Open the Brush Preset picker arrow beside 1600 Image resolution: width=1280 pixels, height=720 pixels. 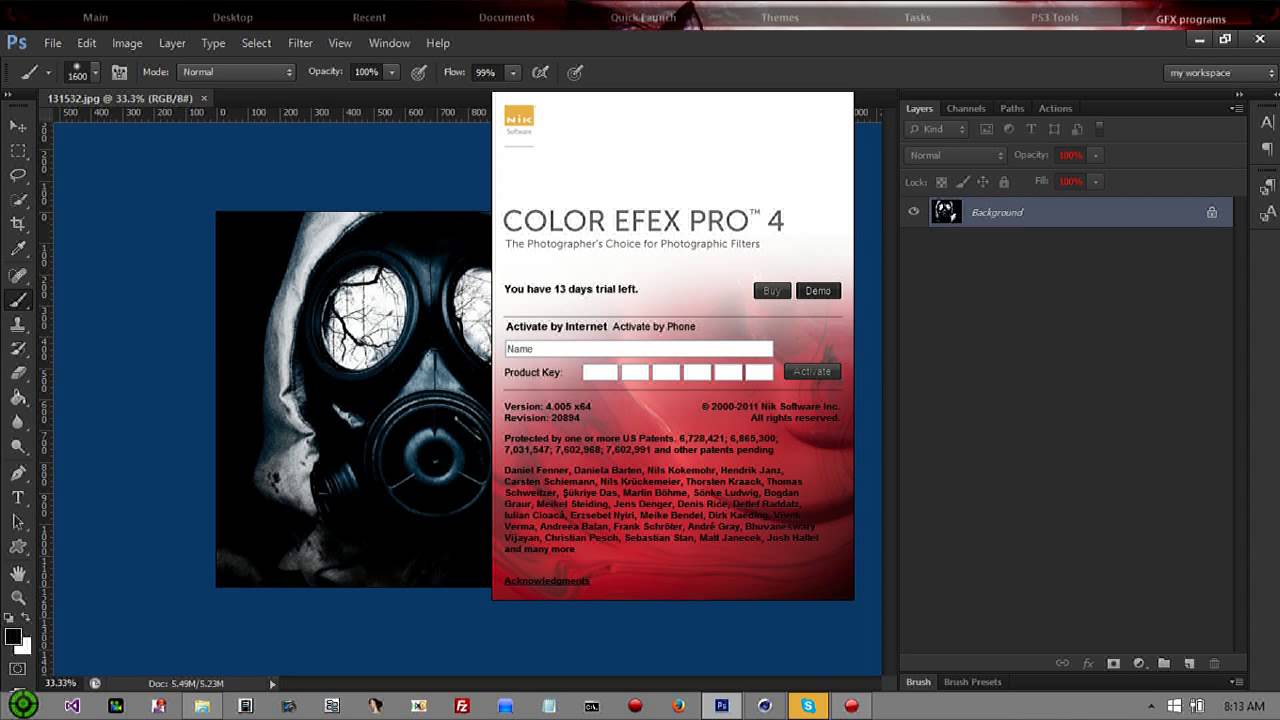point(95,72)
